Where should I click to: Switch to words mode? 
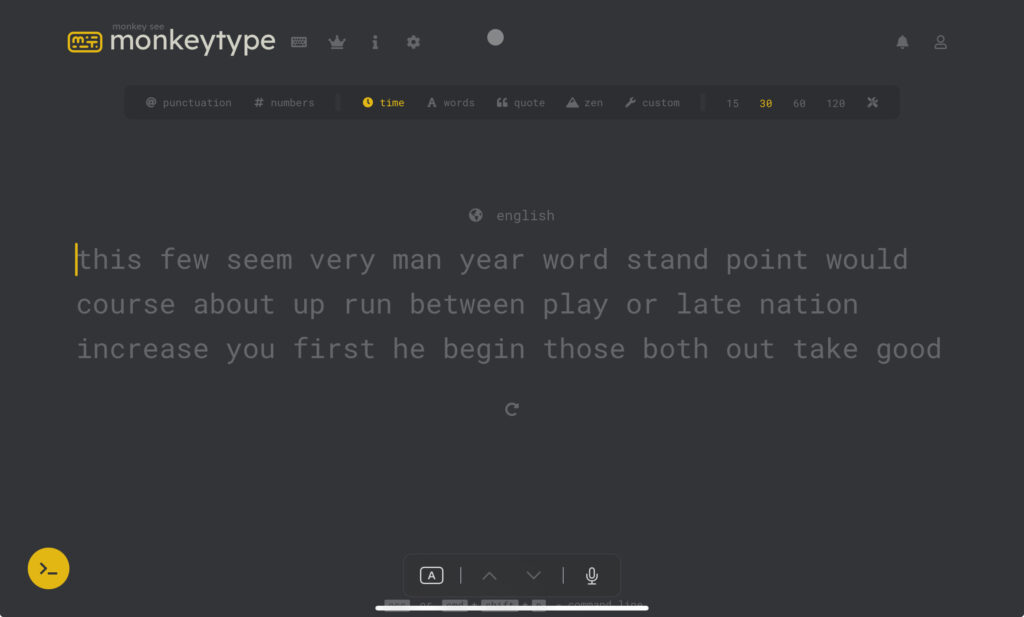pyautogui.click(x=450, y=103)
